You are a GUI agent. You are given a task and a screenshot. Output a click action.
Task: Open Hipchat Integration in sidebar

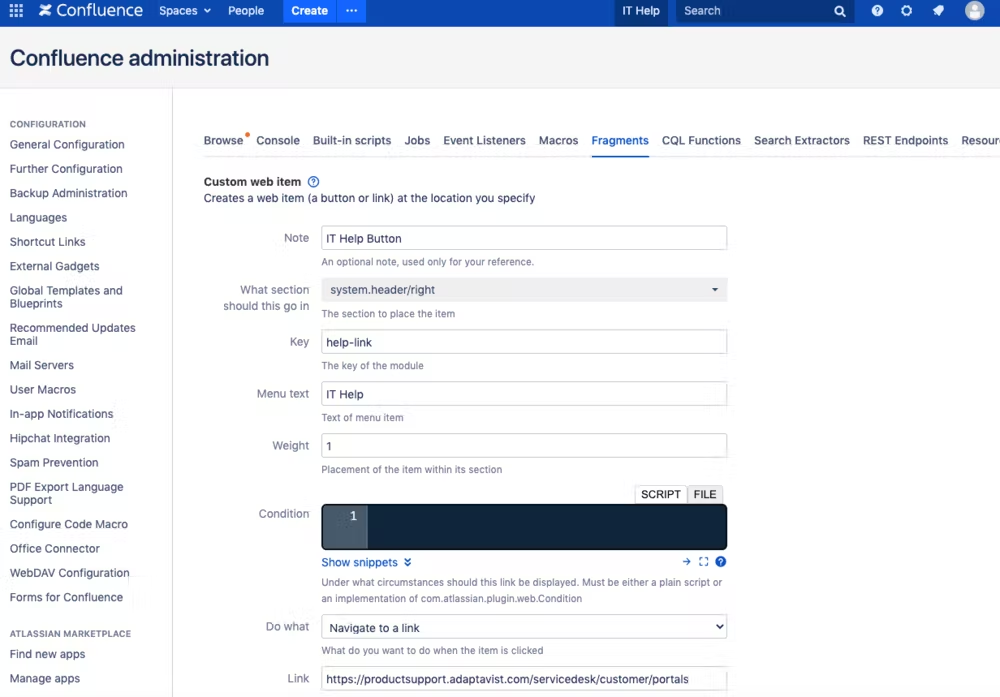point(60,438)
